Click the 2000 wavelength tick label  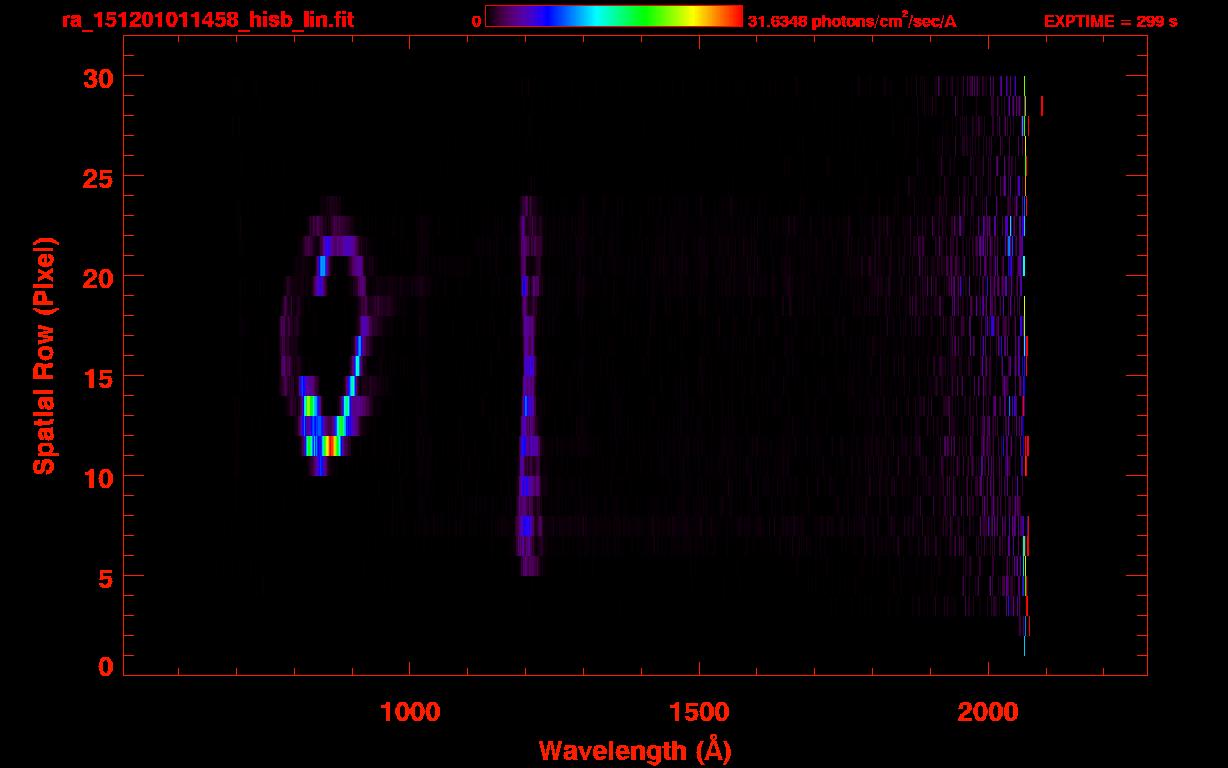click(988, 711)
